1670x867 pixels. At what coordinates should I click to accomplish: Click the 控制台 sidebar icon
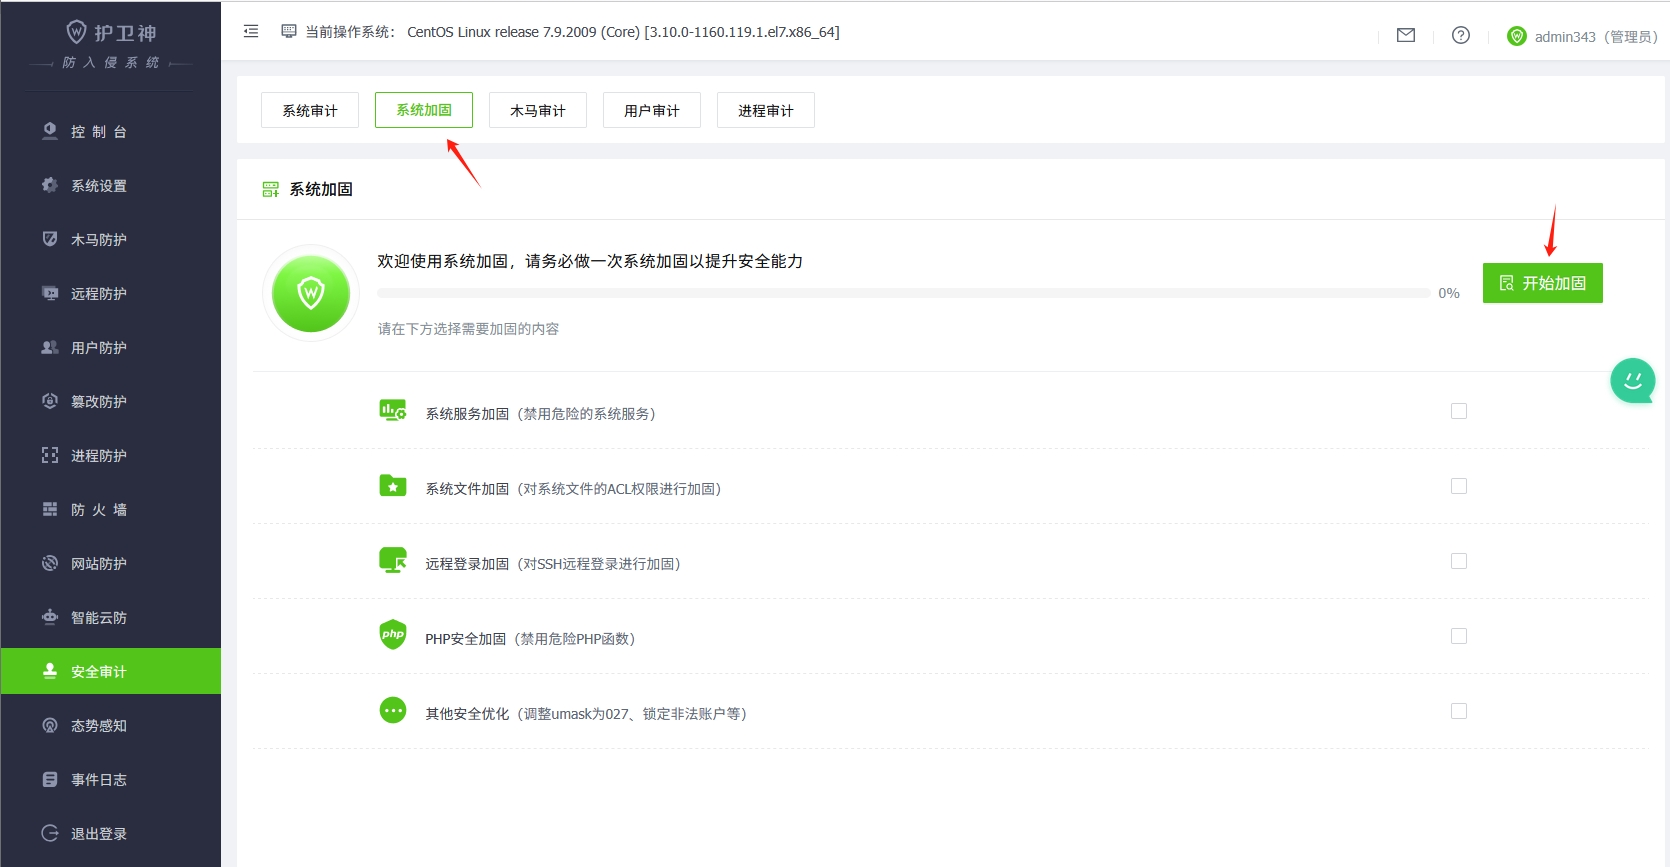pyautogui.click(x=50, y=131)
